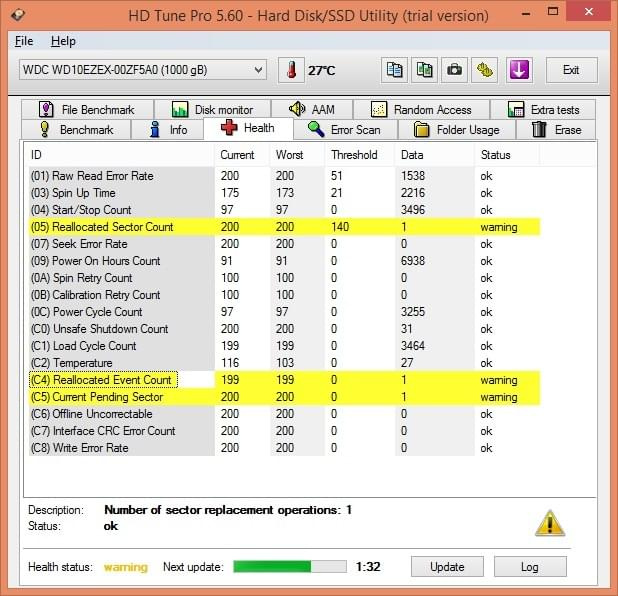Screen dimensions: 618x596
Task: Click the Data column header
Action: click(435, 155)
